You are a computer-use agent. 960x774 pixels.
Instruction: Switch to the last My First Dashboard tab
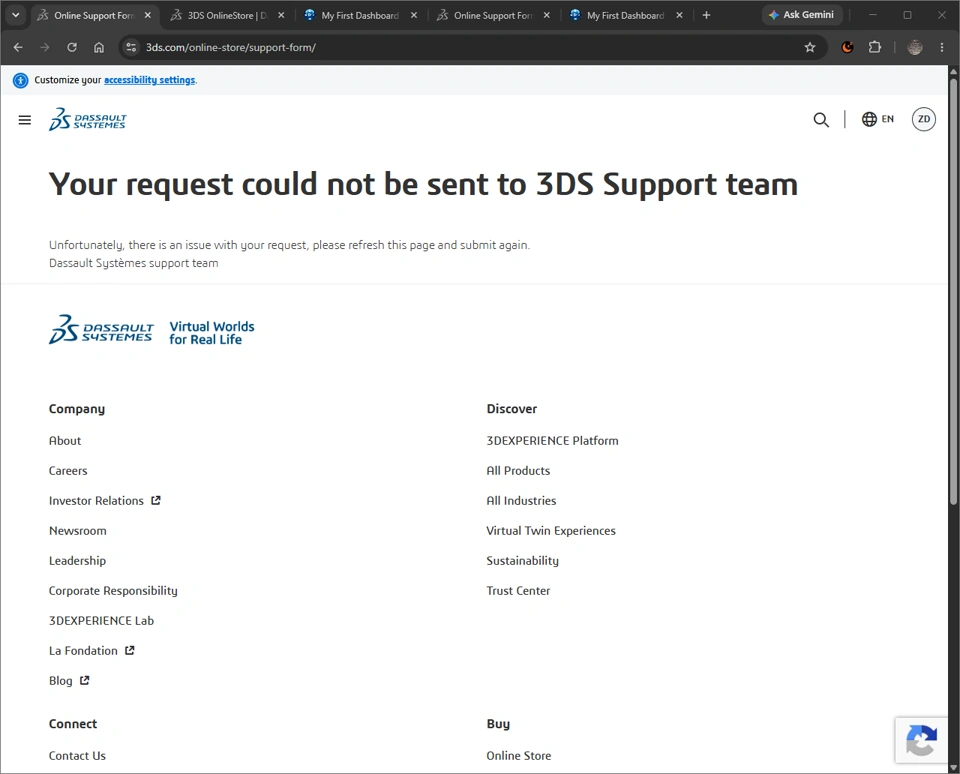(x=625, y=15)
